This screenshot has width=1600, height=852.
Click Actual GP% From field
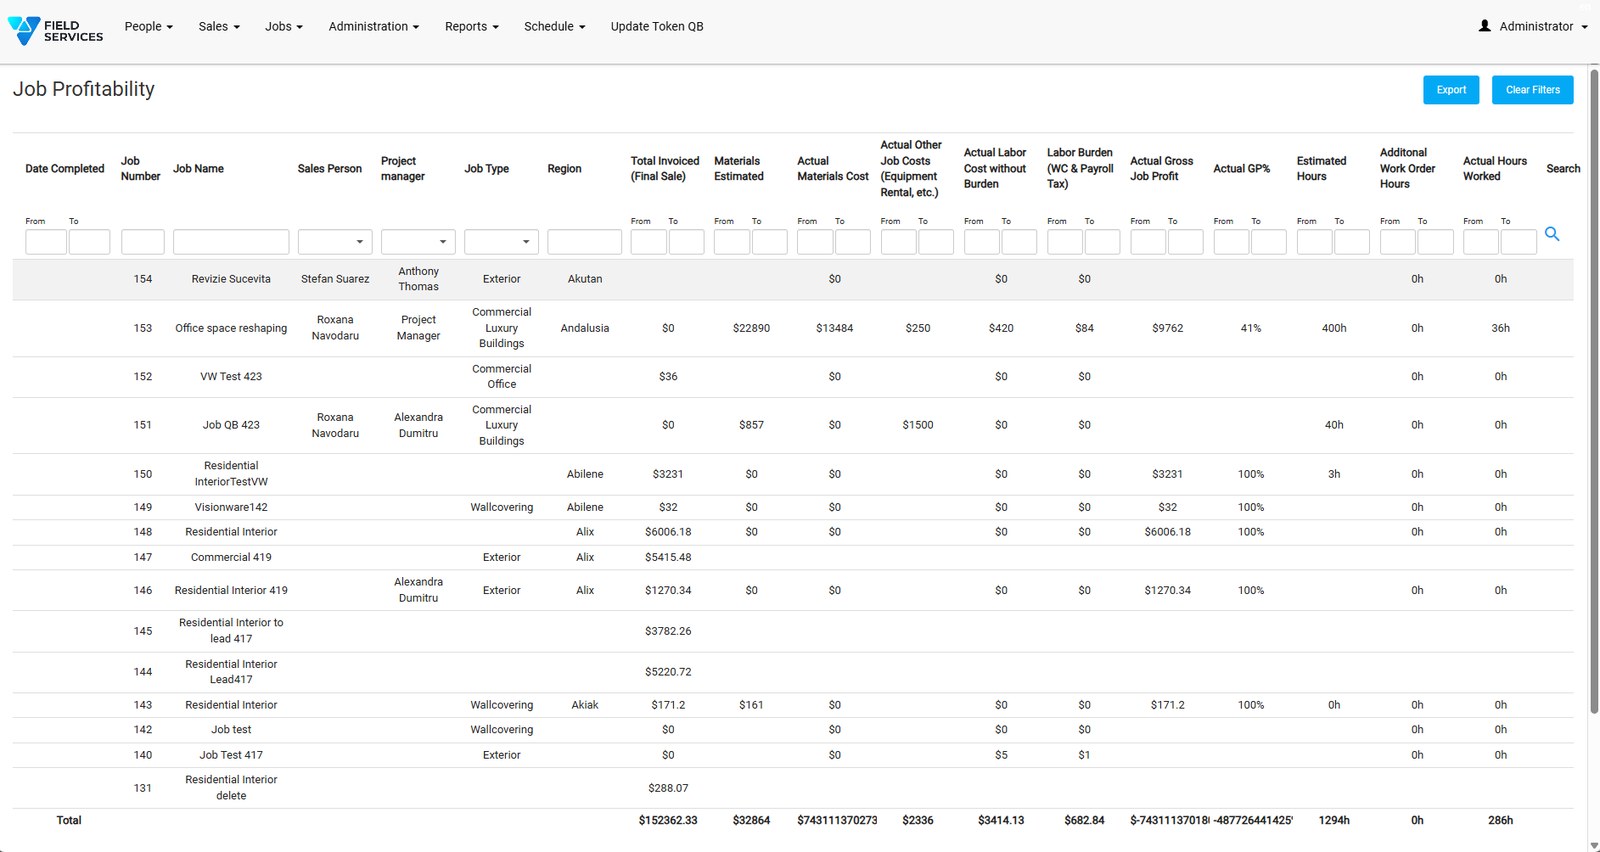click(x=1231, y=241)
